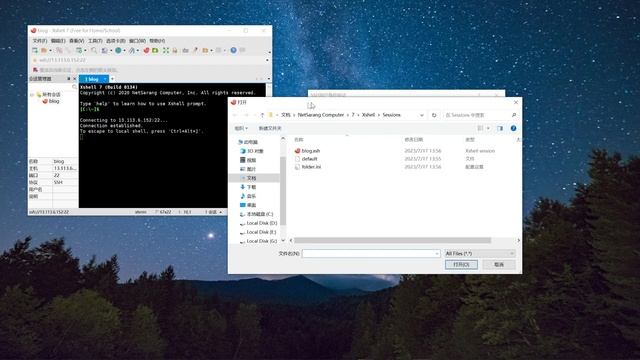Click the NetSarang Computer breadcrumb
This screenshot has height=360, width=640.
[x=321, y=115]
